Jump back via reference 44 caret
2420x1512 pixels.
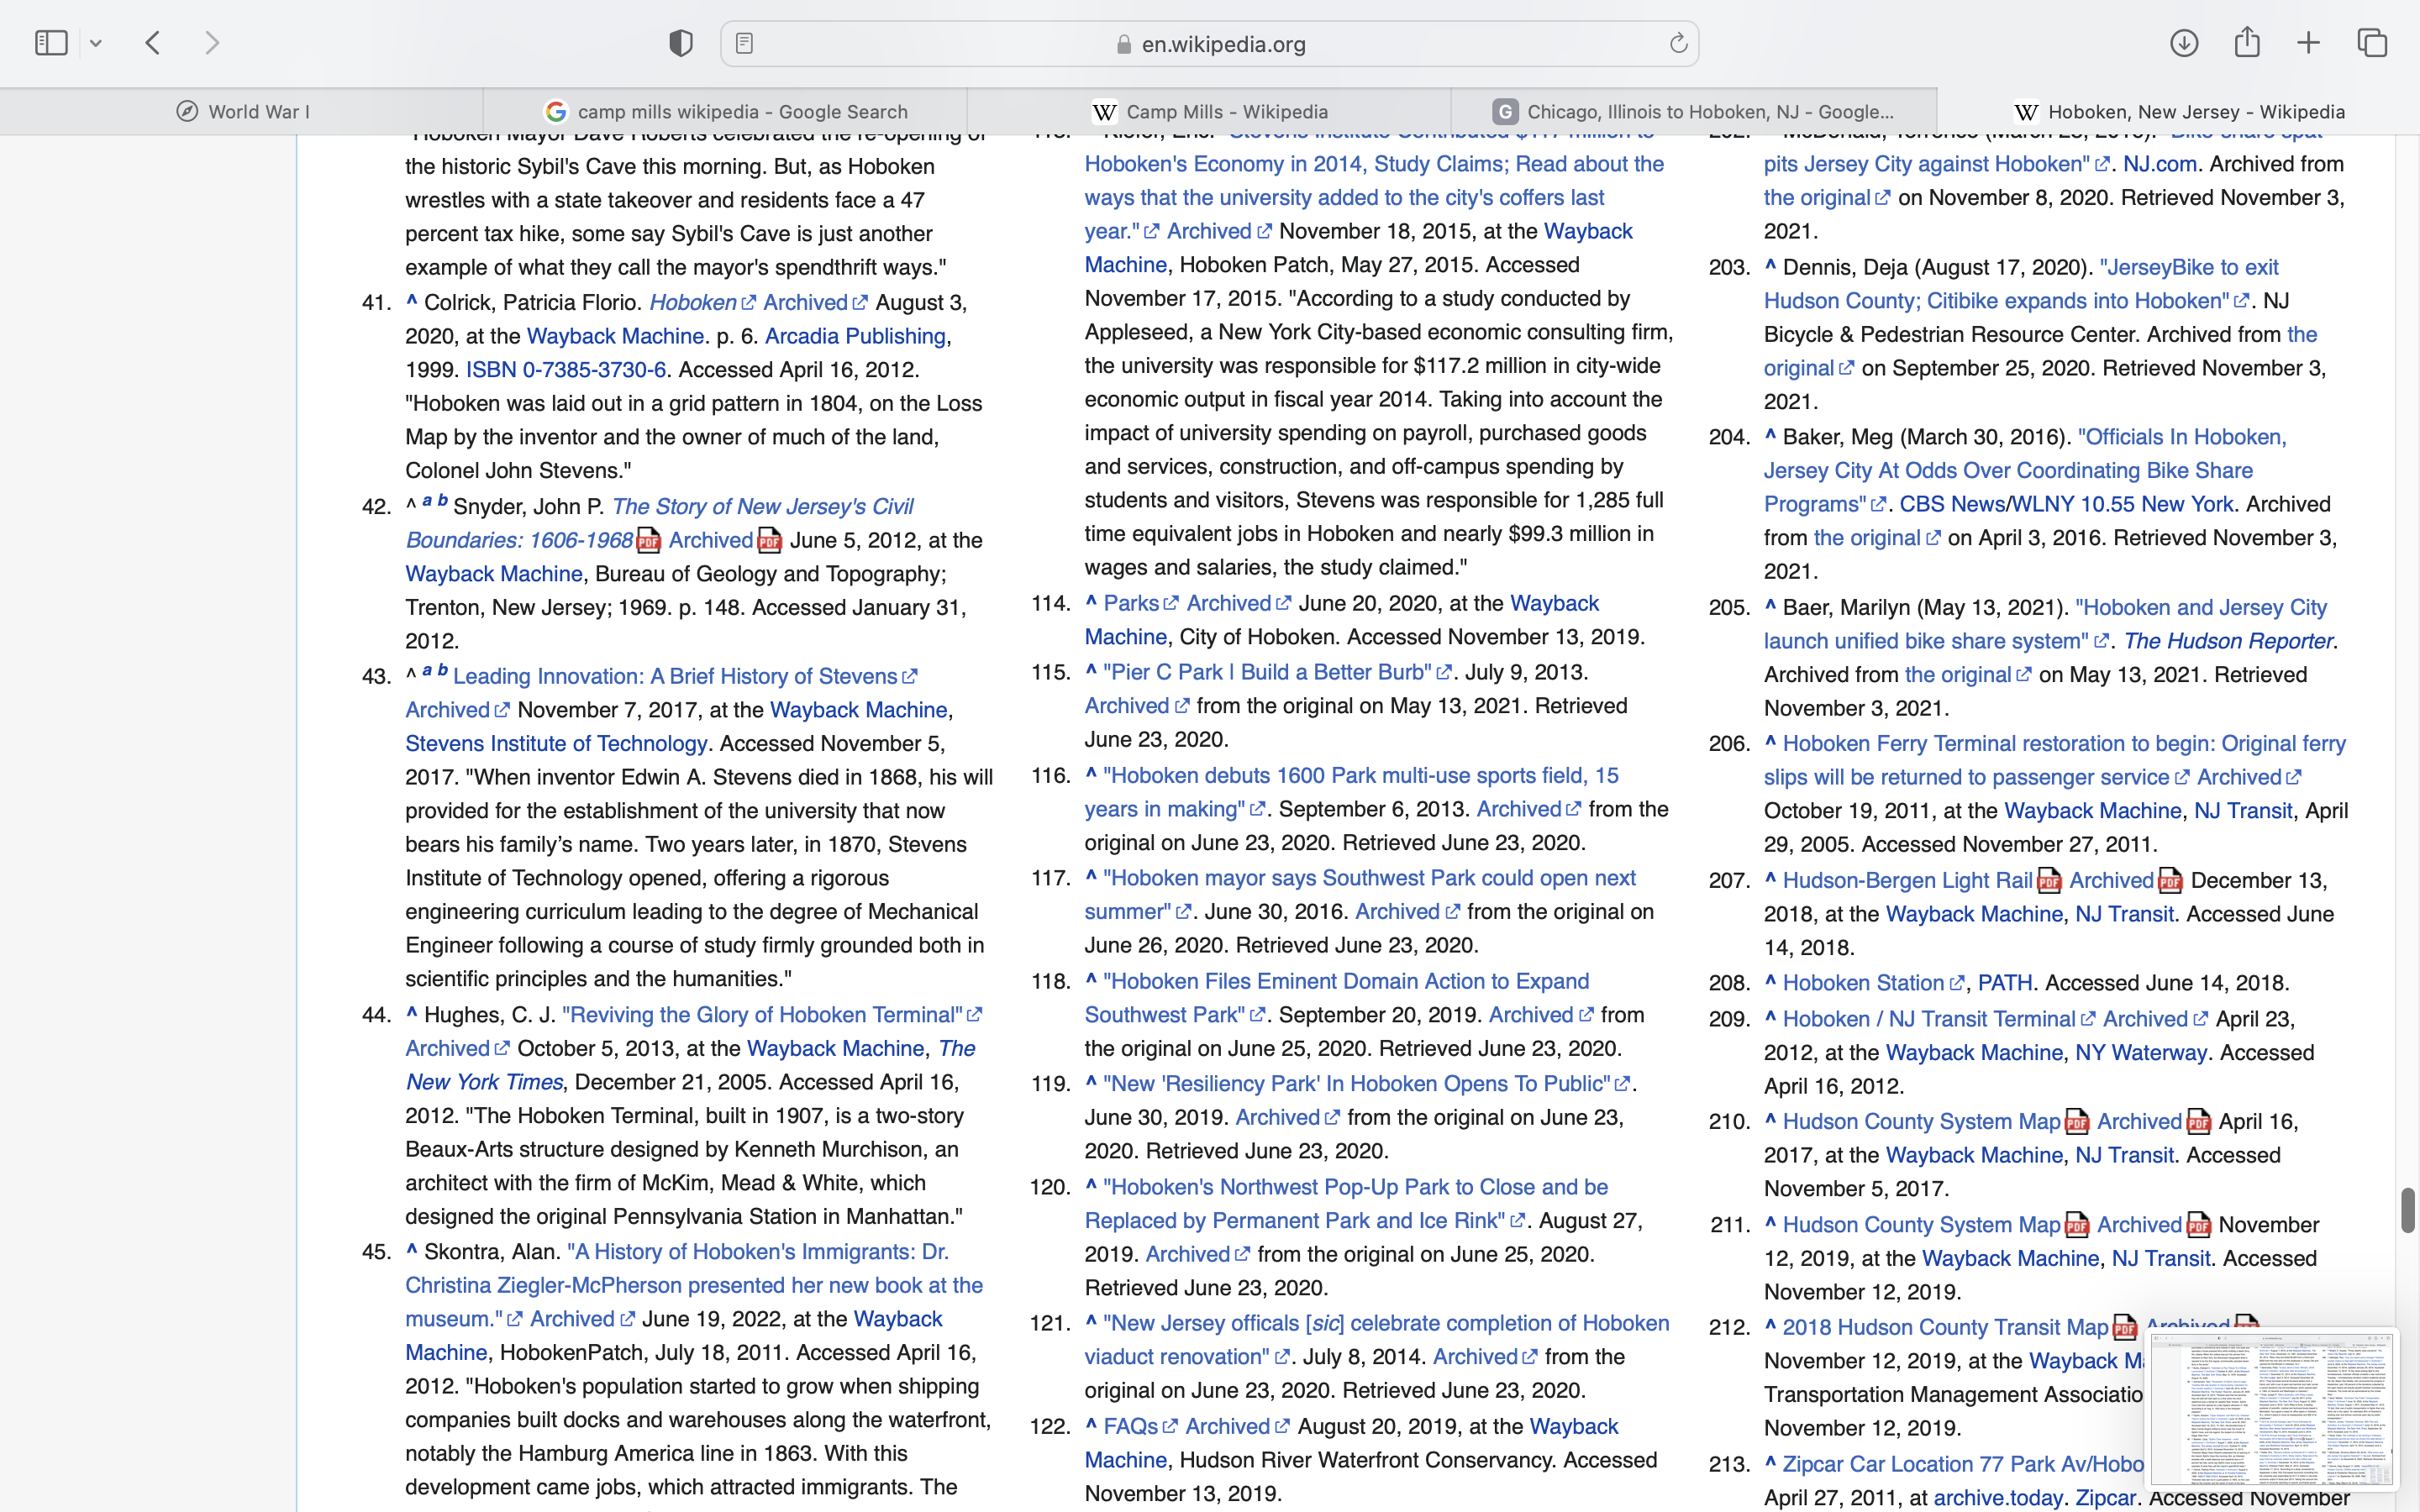click(x=411, y=1013)
